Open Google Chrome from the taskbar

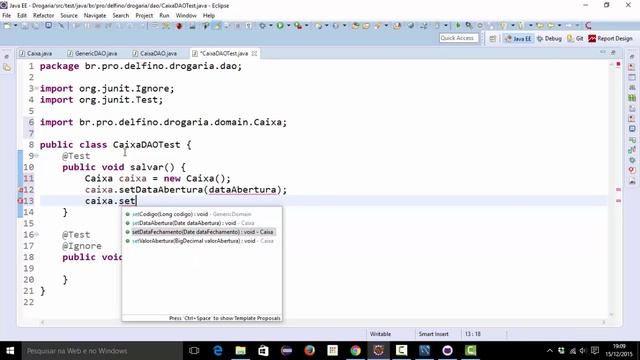pos(356,351)
